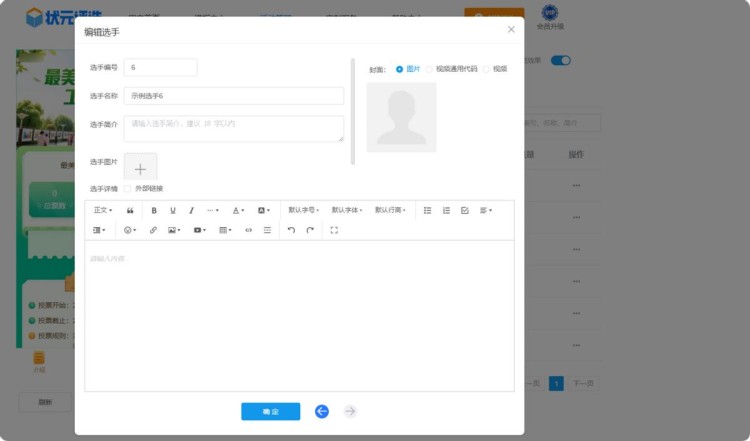Go to previous contestant with blue arrow
The height and width of the screenshot is (441, 750).
coord(322,411)
